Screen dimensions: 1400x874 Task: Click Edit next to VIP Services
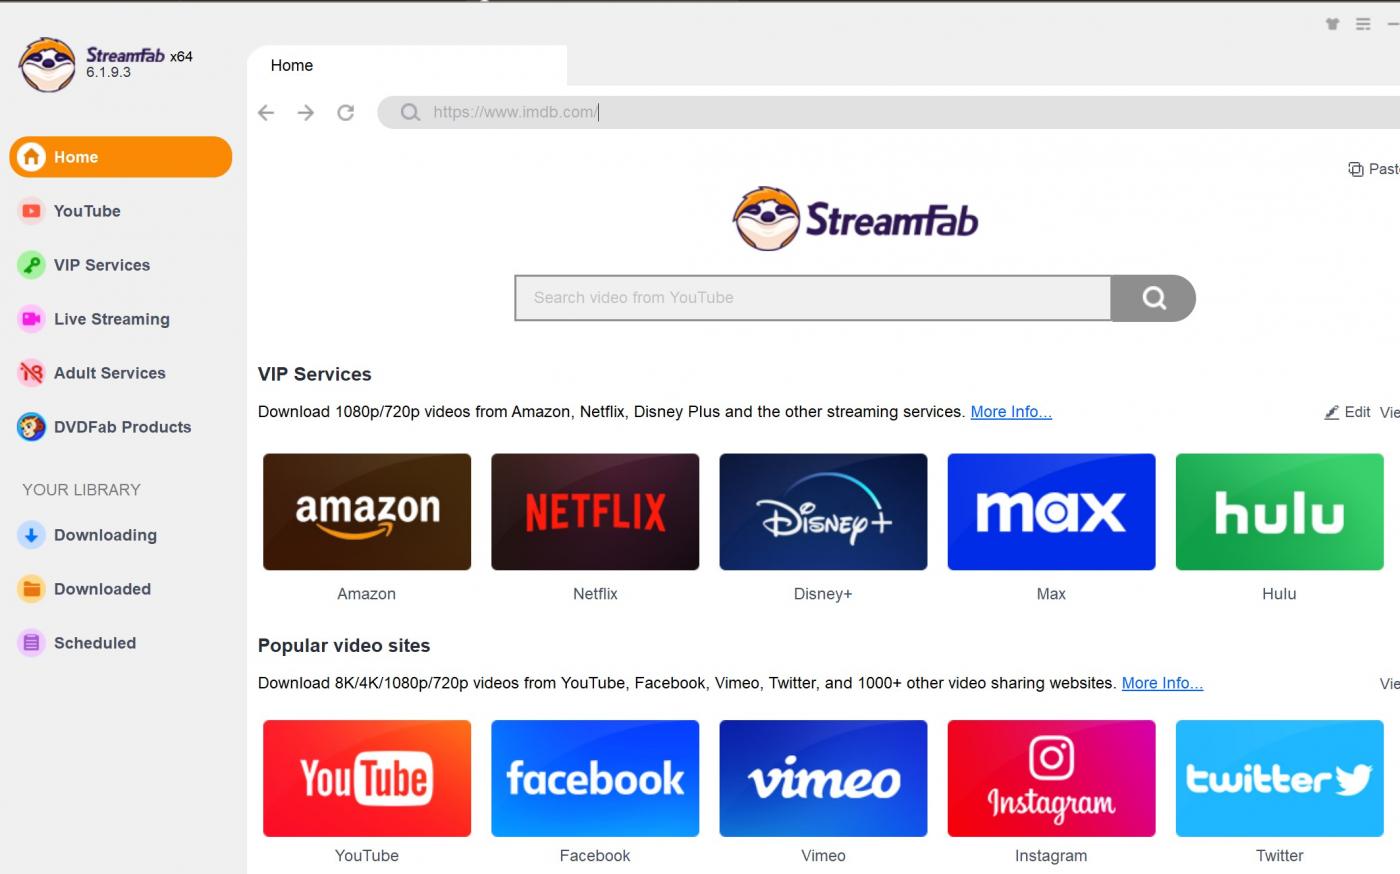click(1358, 411)
